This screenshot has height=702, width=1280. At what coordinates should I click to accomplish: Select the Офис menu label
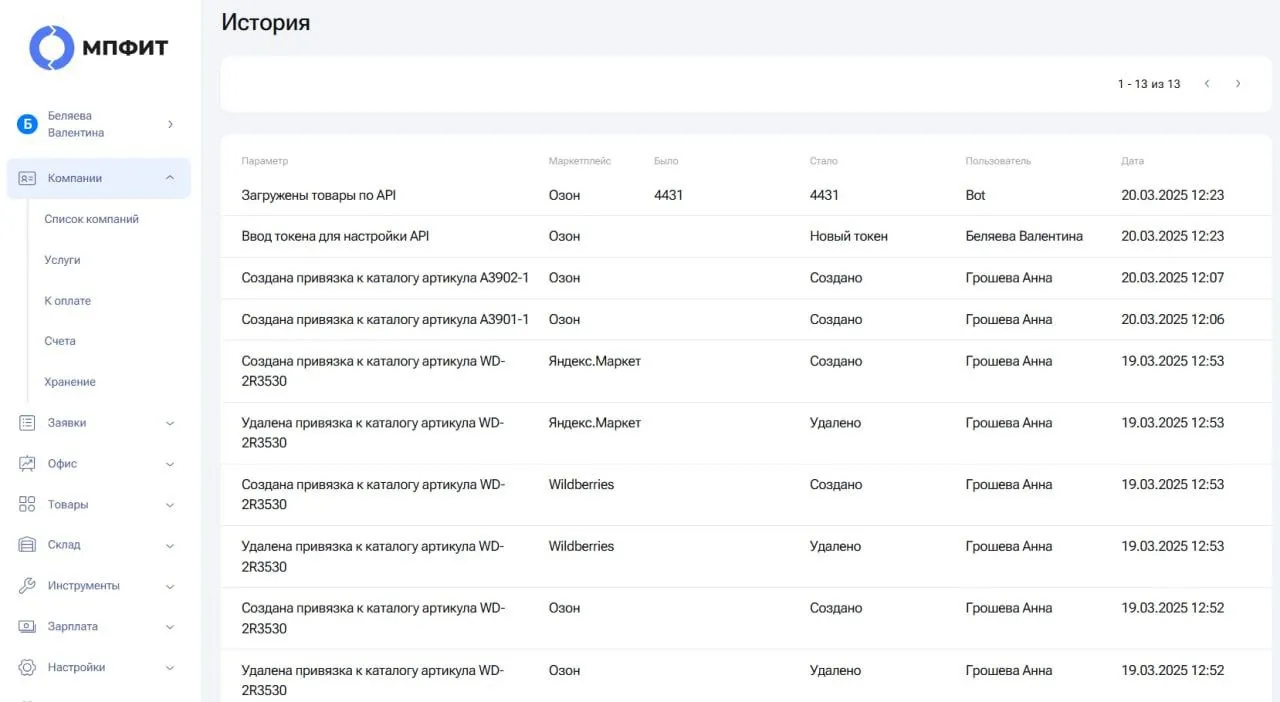(x=62, y=464)
